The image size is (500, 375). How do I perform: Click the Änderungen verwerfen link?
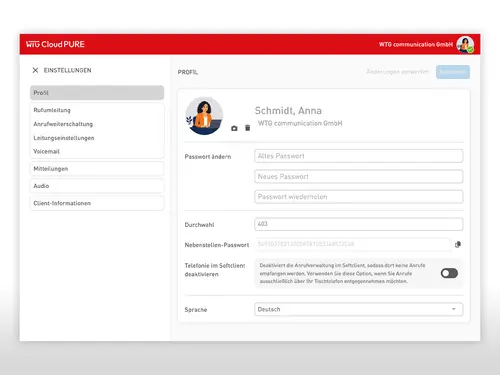coord(397,72)
